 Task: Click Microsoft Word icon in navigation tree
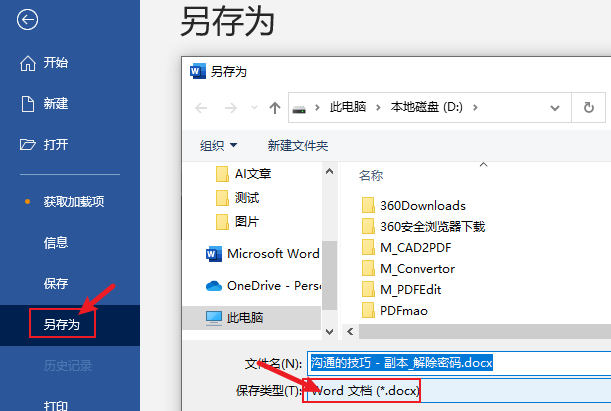pos(214,254)
